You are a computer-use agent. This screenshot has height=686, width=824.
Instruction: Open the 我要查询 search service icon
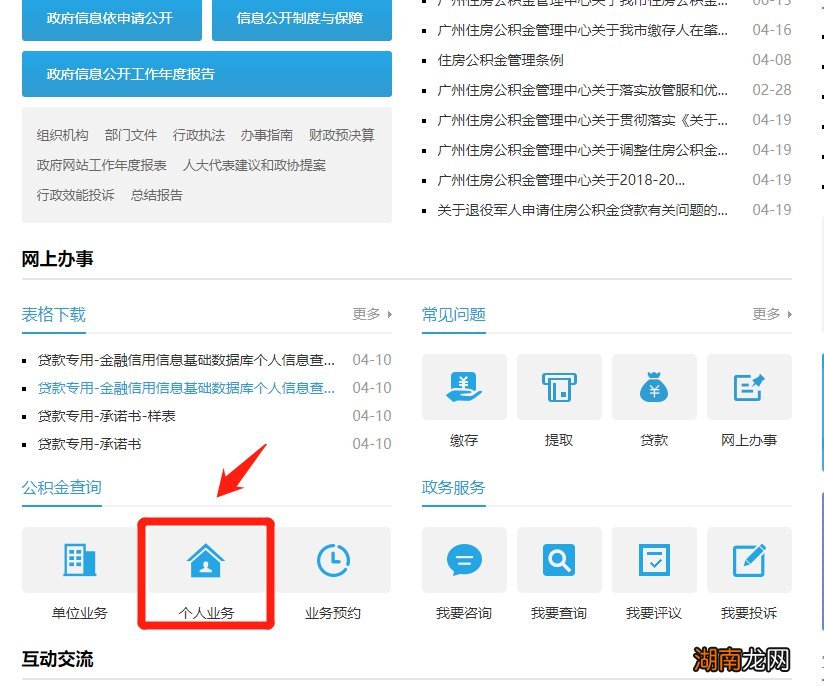[x=558, y=561]
